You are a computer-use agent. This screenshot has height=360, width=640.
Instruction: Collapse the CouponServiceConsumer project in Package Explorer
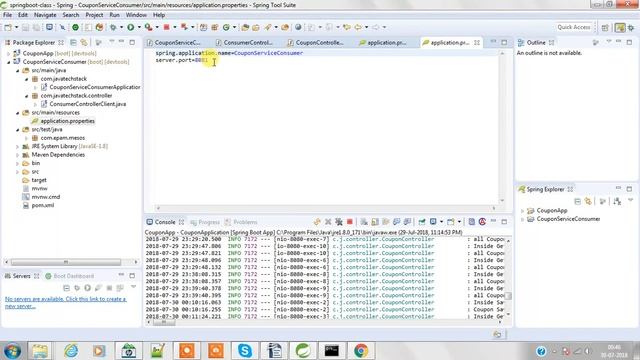pyautogui.click(x=9, y=62)
